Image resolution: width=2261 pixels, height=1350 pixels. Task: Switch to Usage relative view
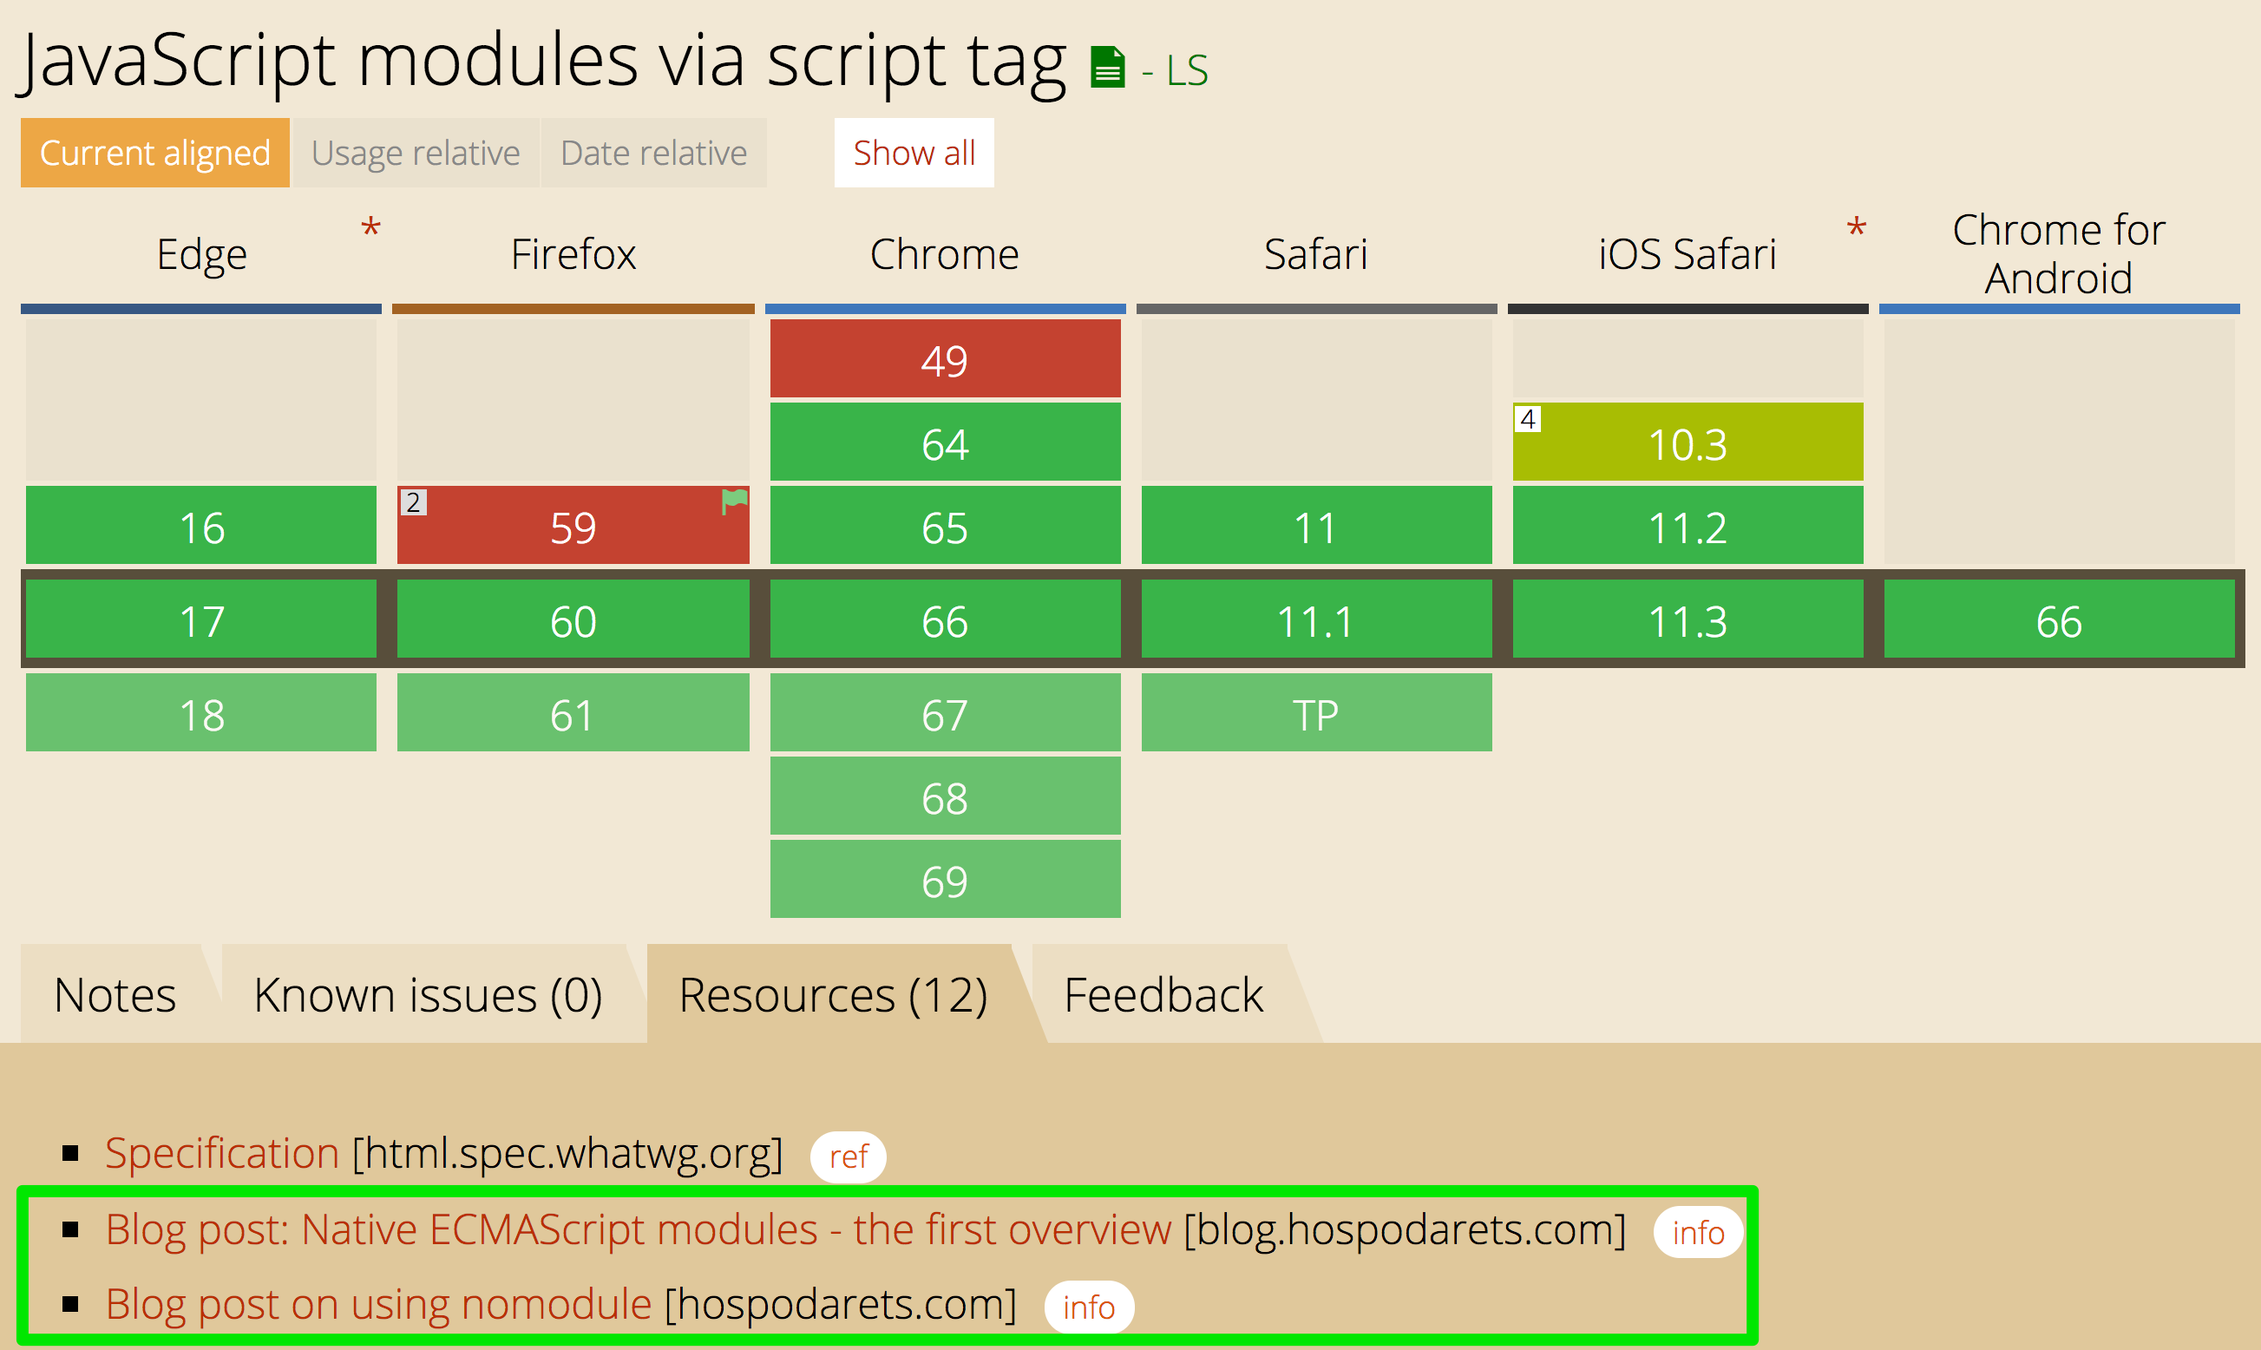point(415,153)
